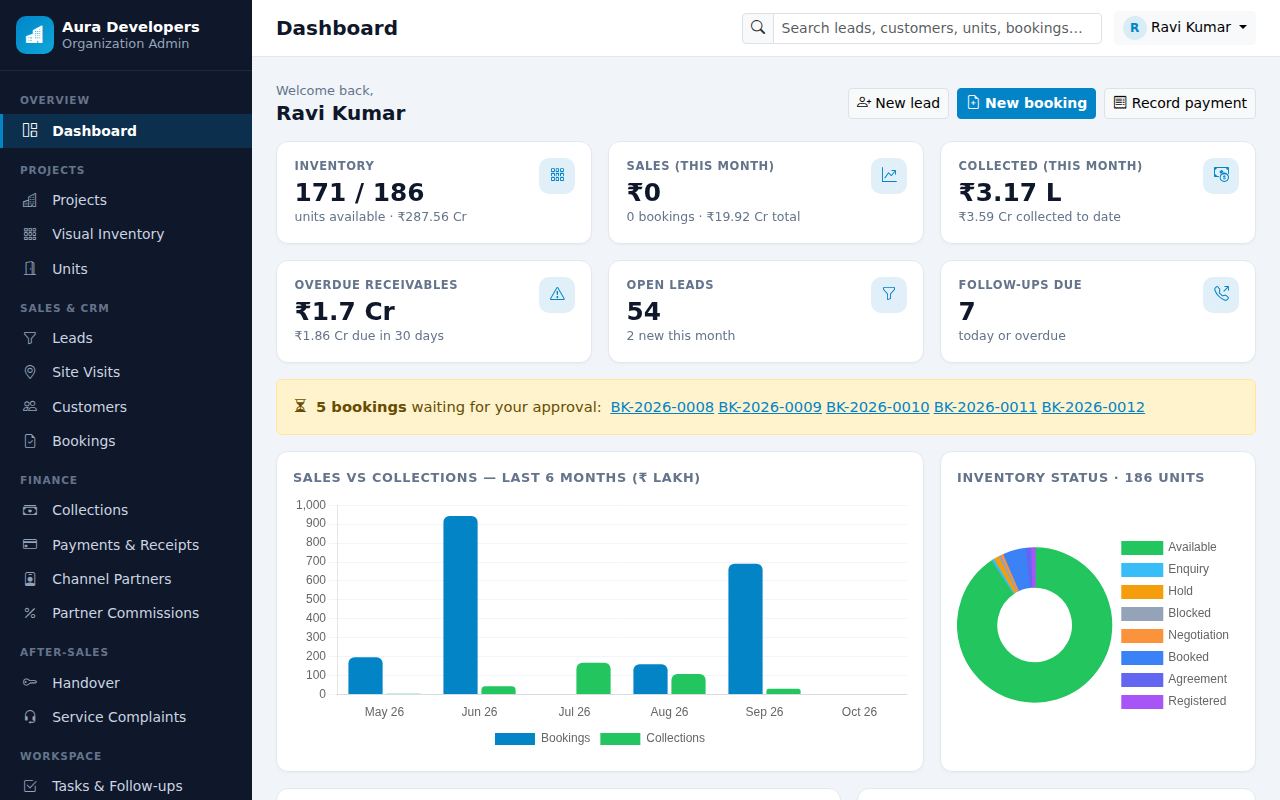Click the Record payment button
The image size is (1280, 800).
1180,103
